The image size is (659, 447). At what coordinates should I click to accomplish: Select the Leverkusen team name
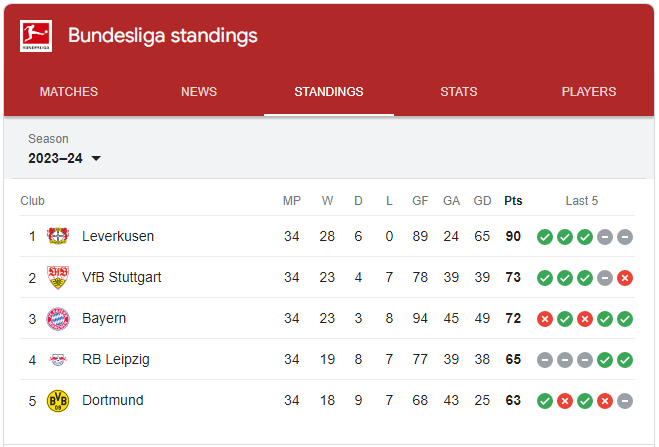coord(118,236)
